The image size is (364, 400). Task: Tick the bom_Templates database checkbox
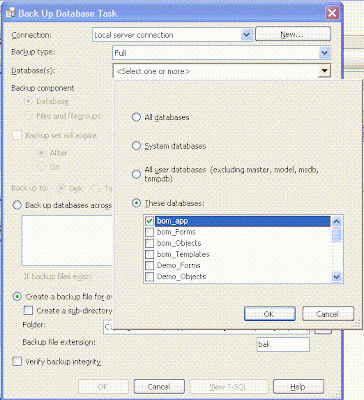(x=149, y=254)
